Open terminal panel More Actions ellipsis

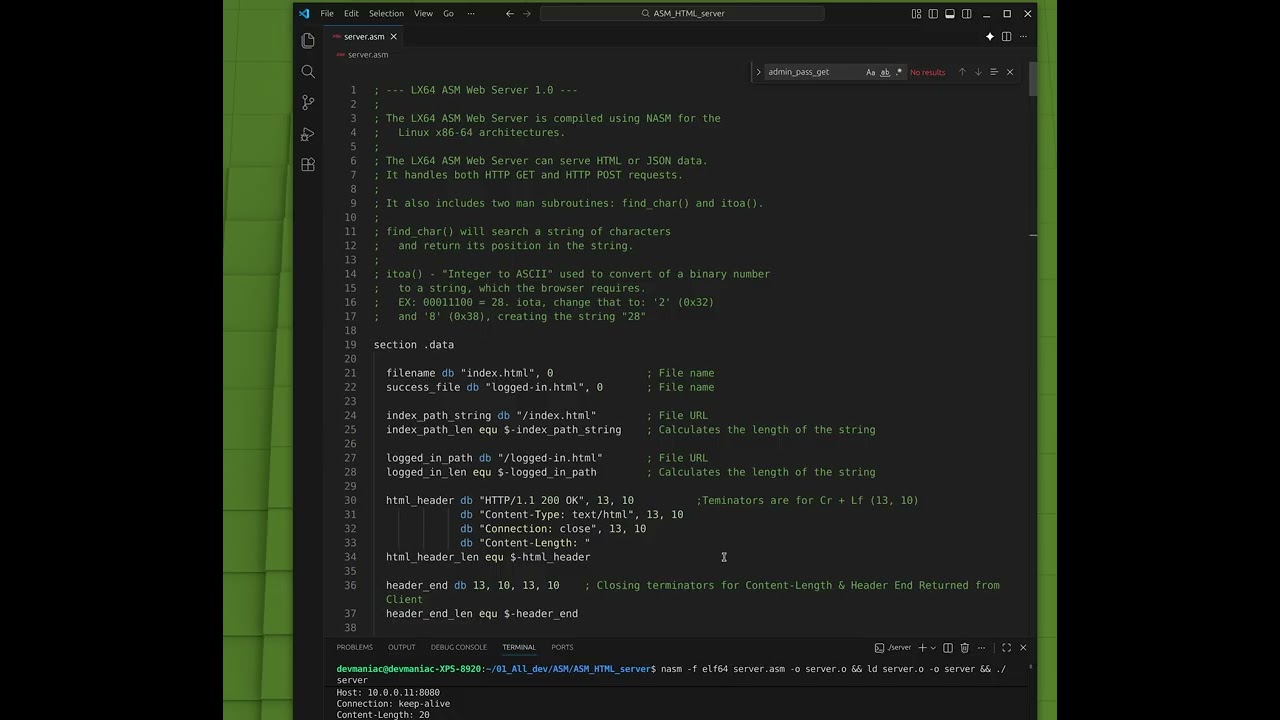click(x=982, y=648)
